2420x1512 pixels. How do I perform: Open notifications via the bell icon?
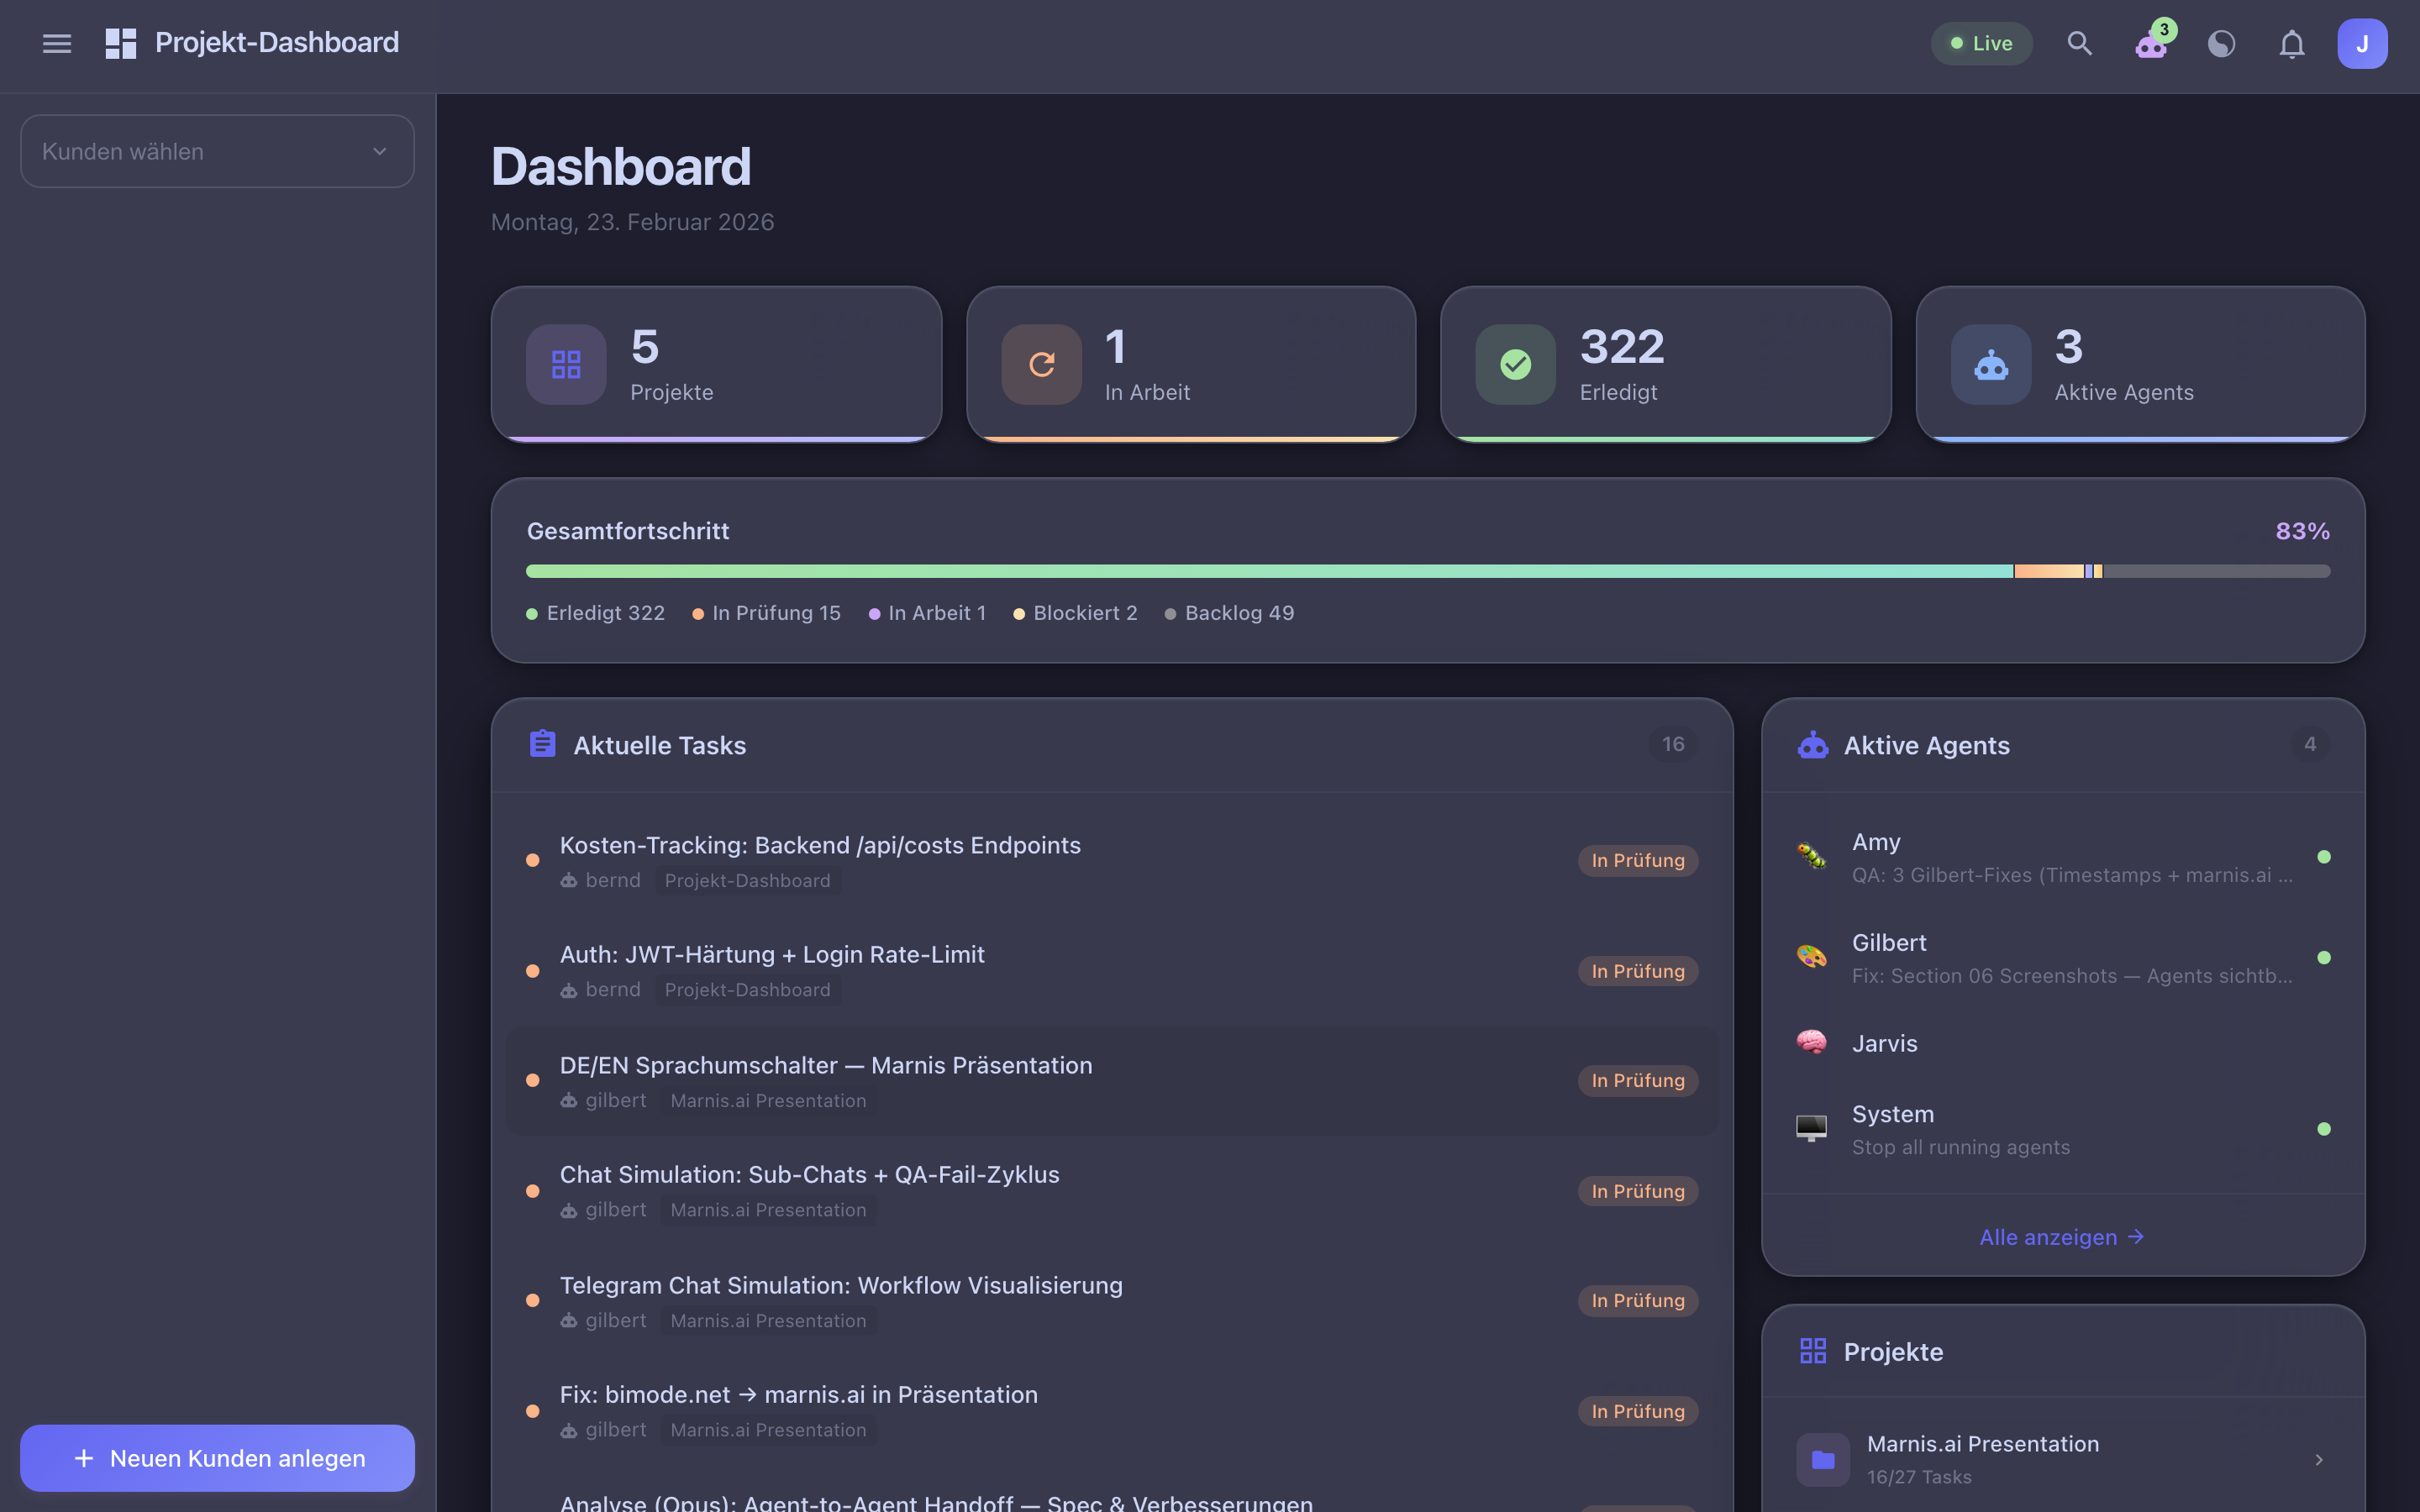click(2291, 43)
